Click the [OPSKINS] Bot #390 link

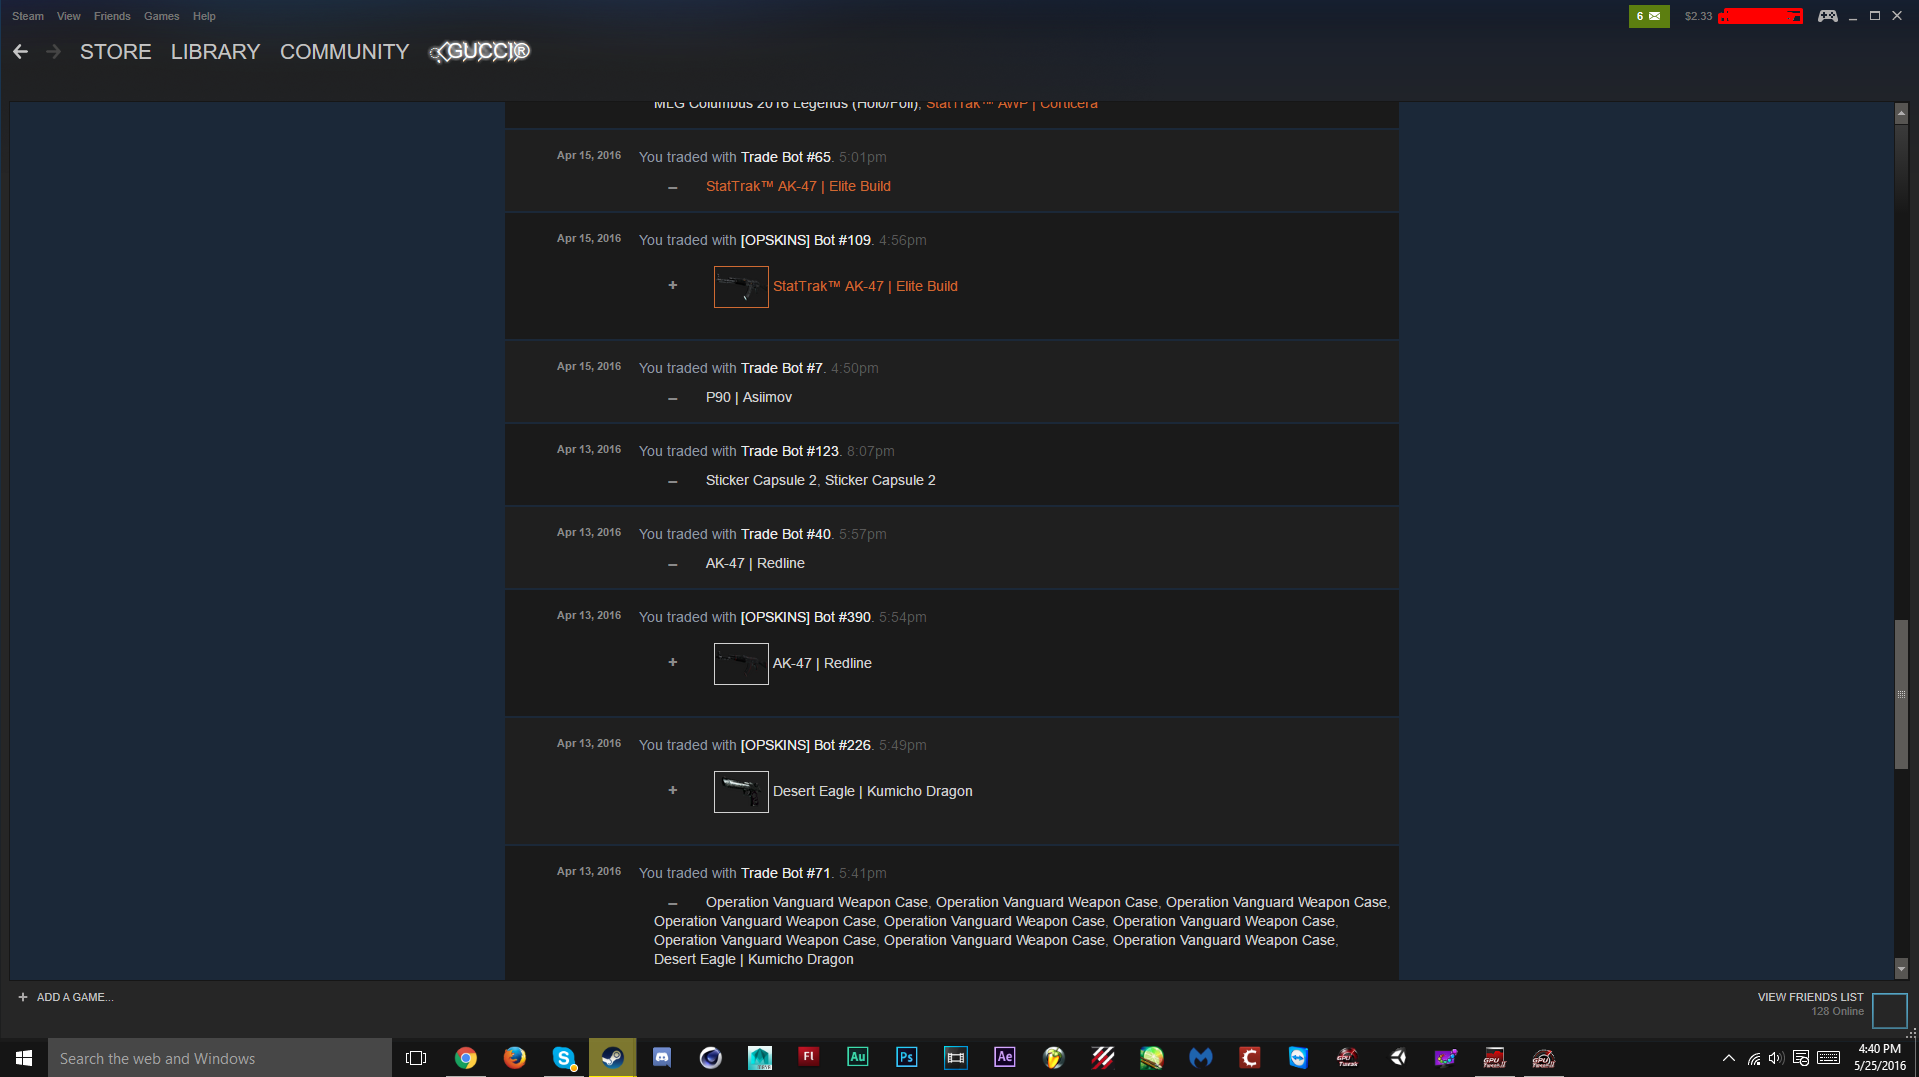pos(805,617)
